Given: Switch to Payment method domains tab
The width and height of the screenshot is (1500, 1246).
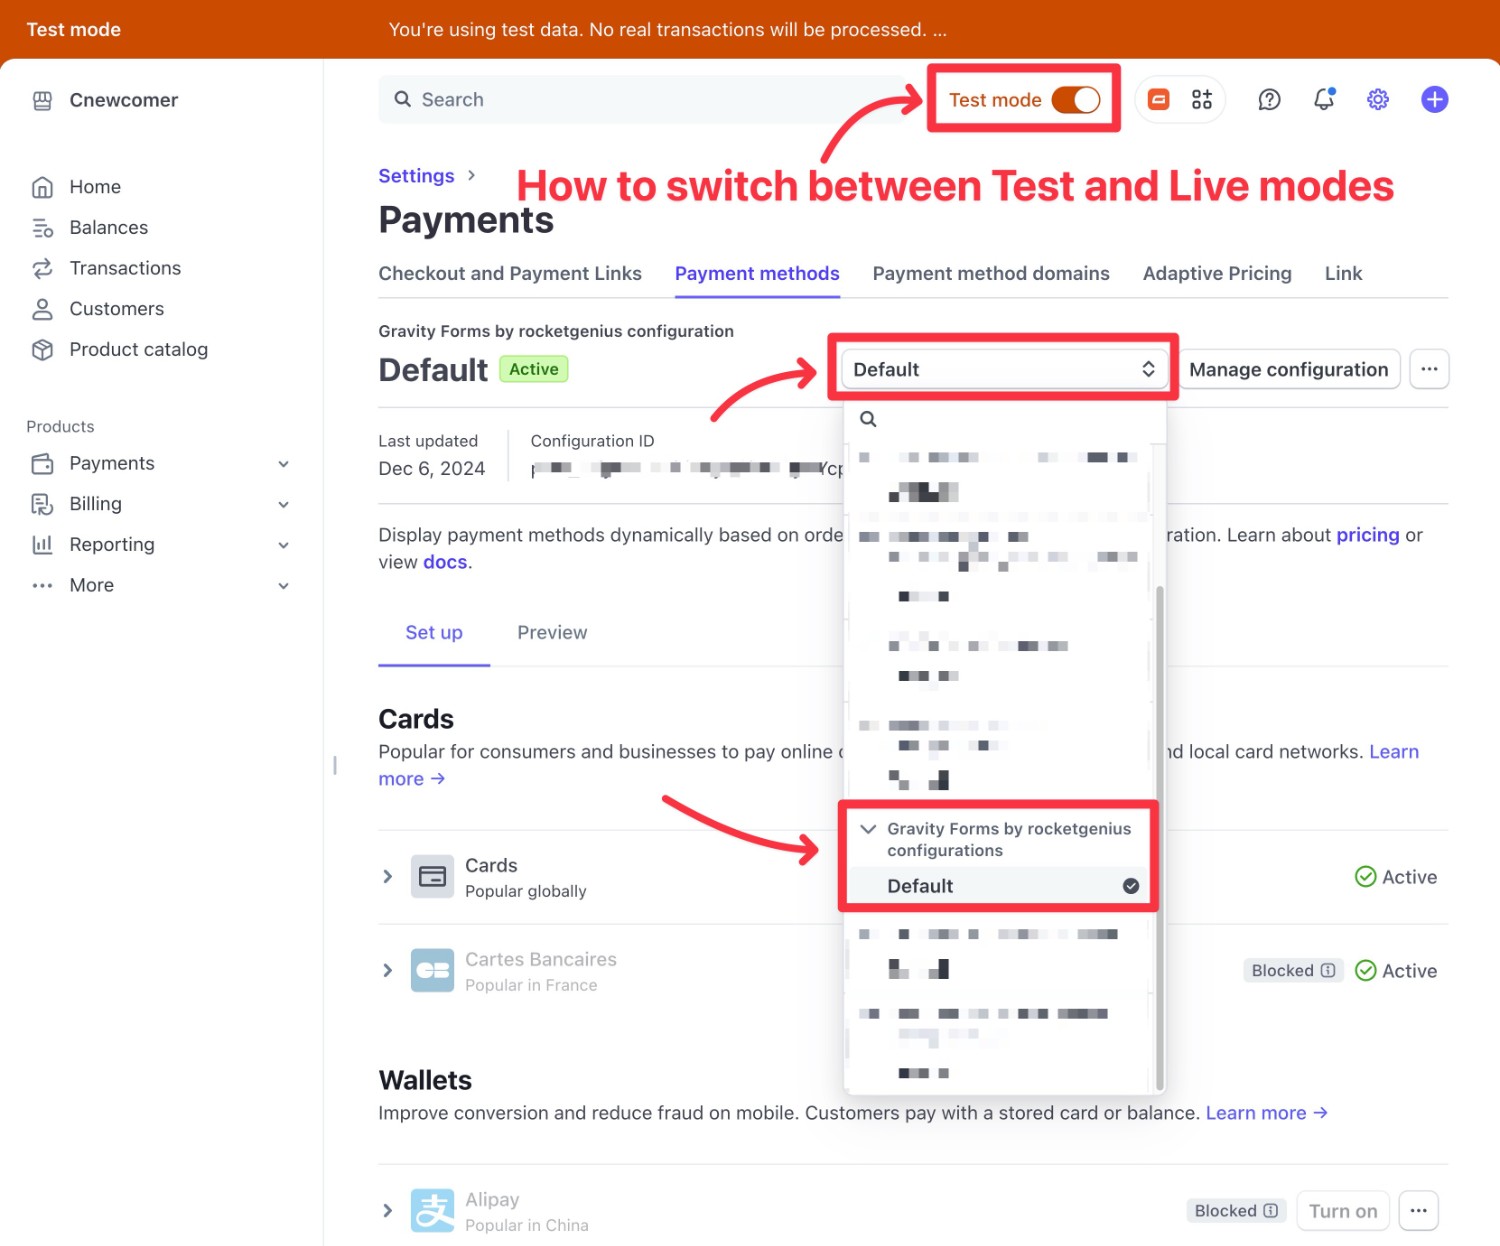Looking at the screenshot, I should 991,274.
